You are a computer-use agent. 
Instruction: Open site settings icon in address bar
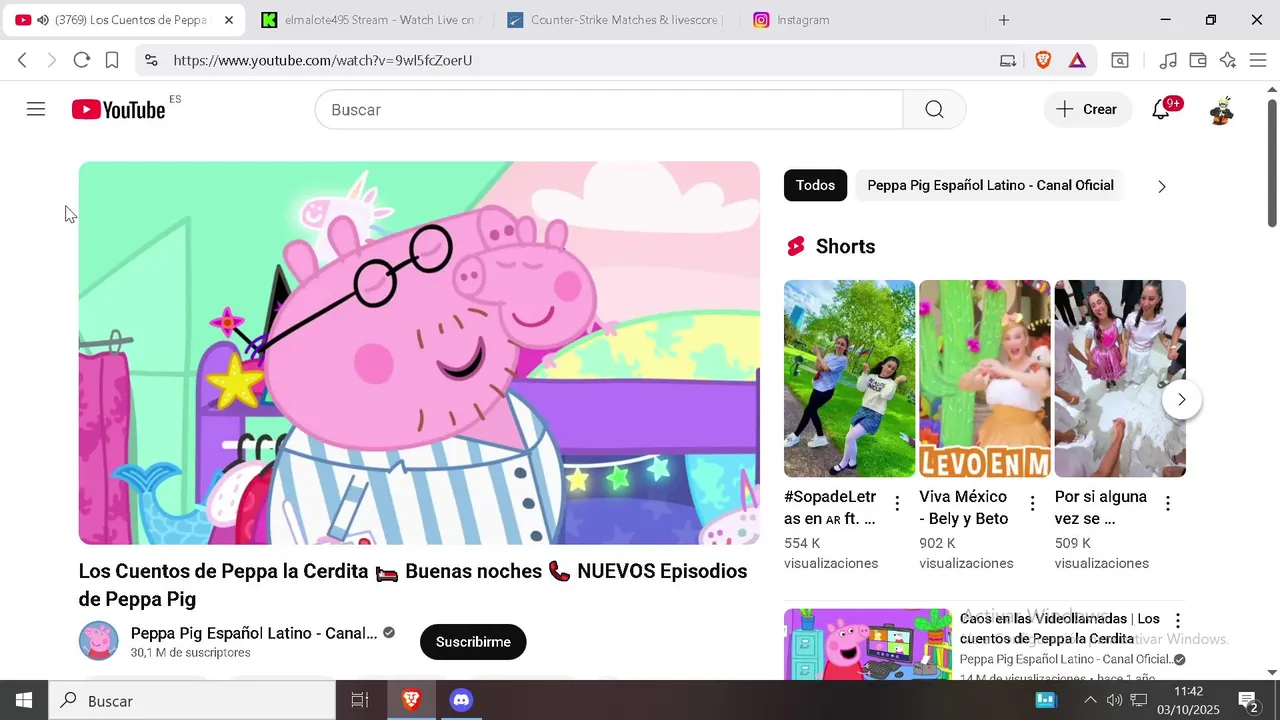click(x=151, y=60)
